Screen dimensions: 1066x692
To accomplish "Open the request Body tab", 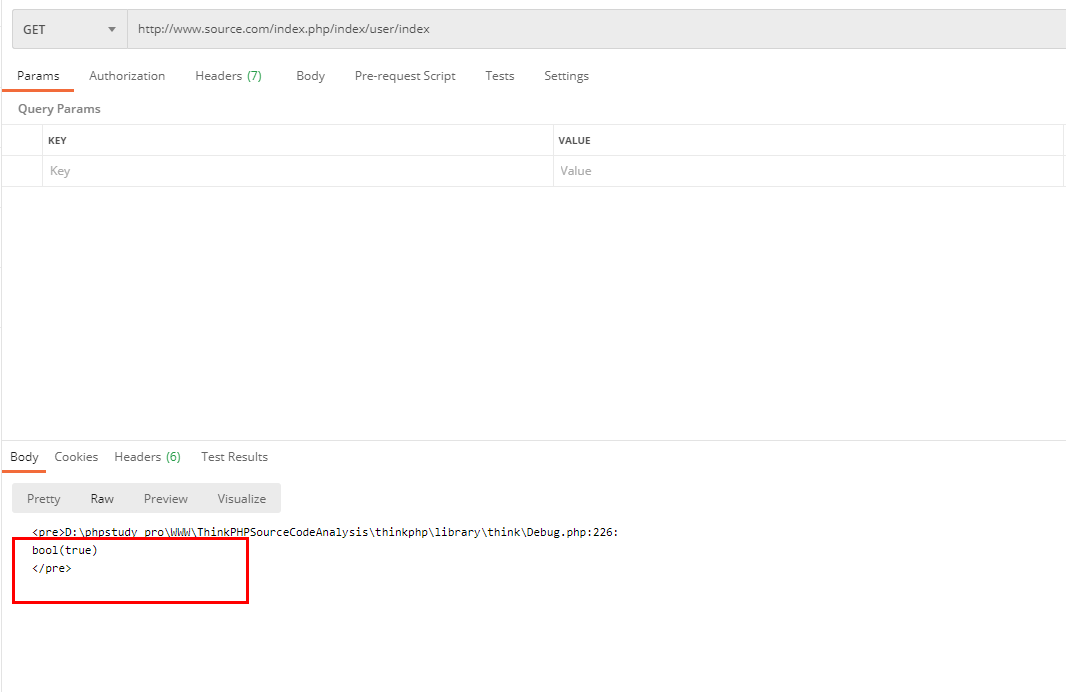I will [311, 76].
